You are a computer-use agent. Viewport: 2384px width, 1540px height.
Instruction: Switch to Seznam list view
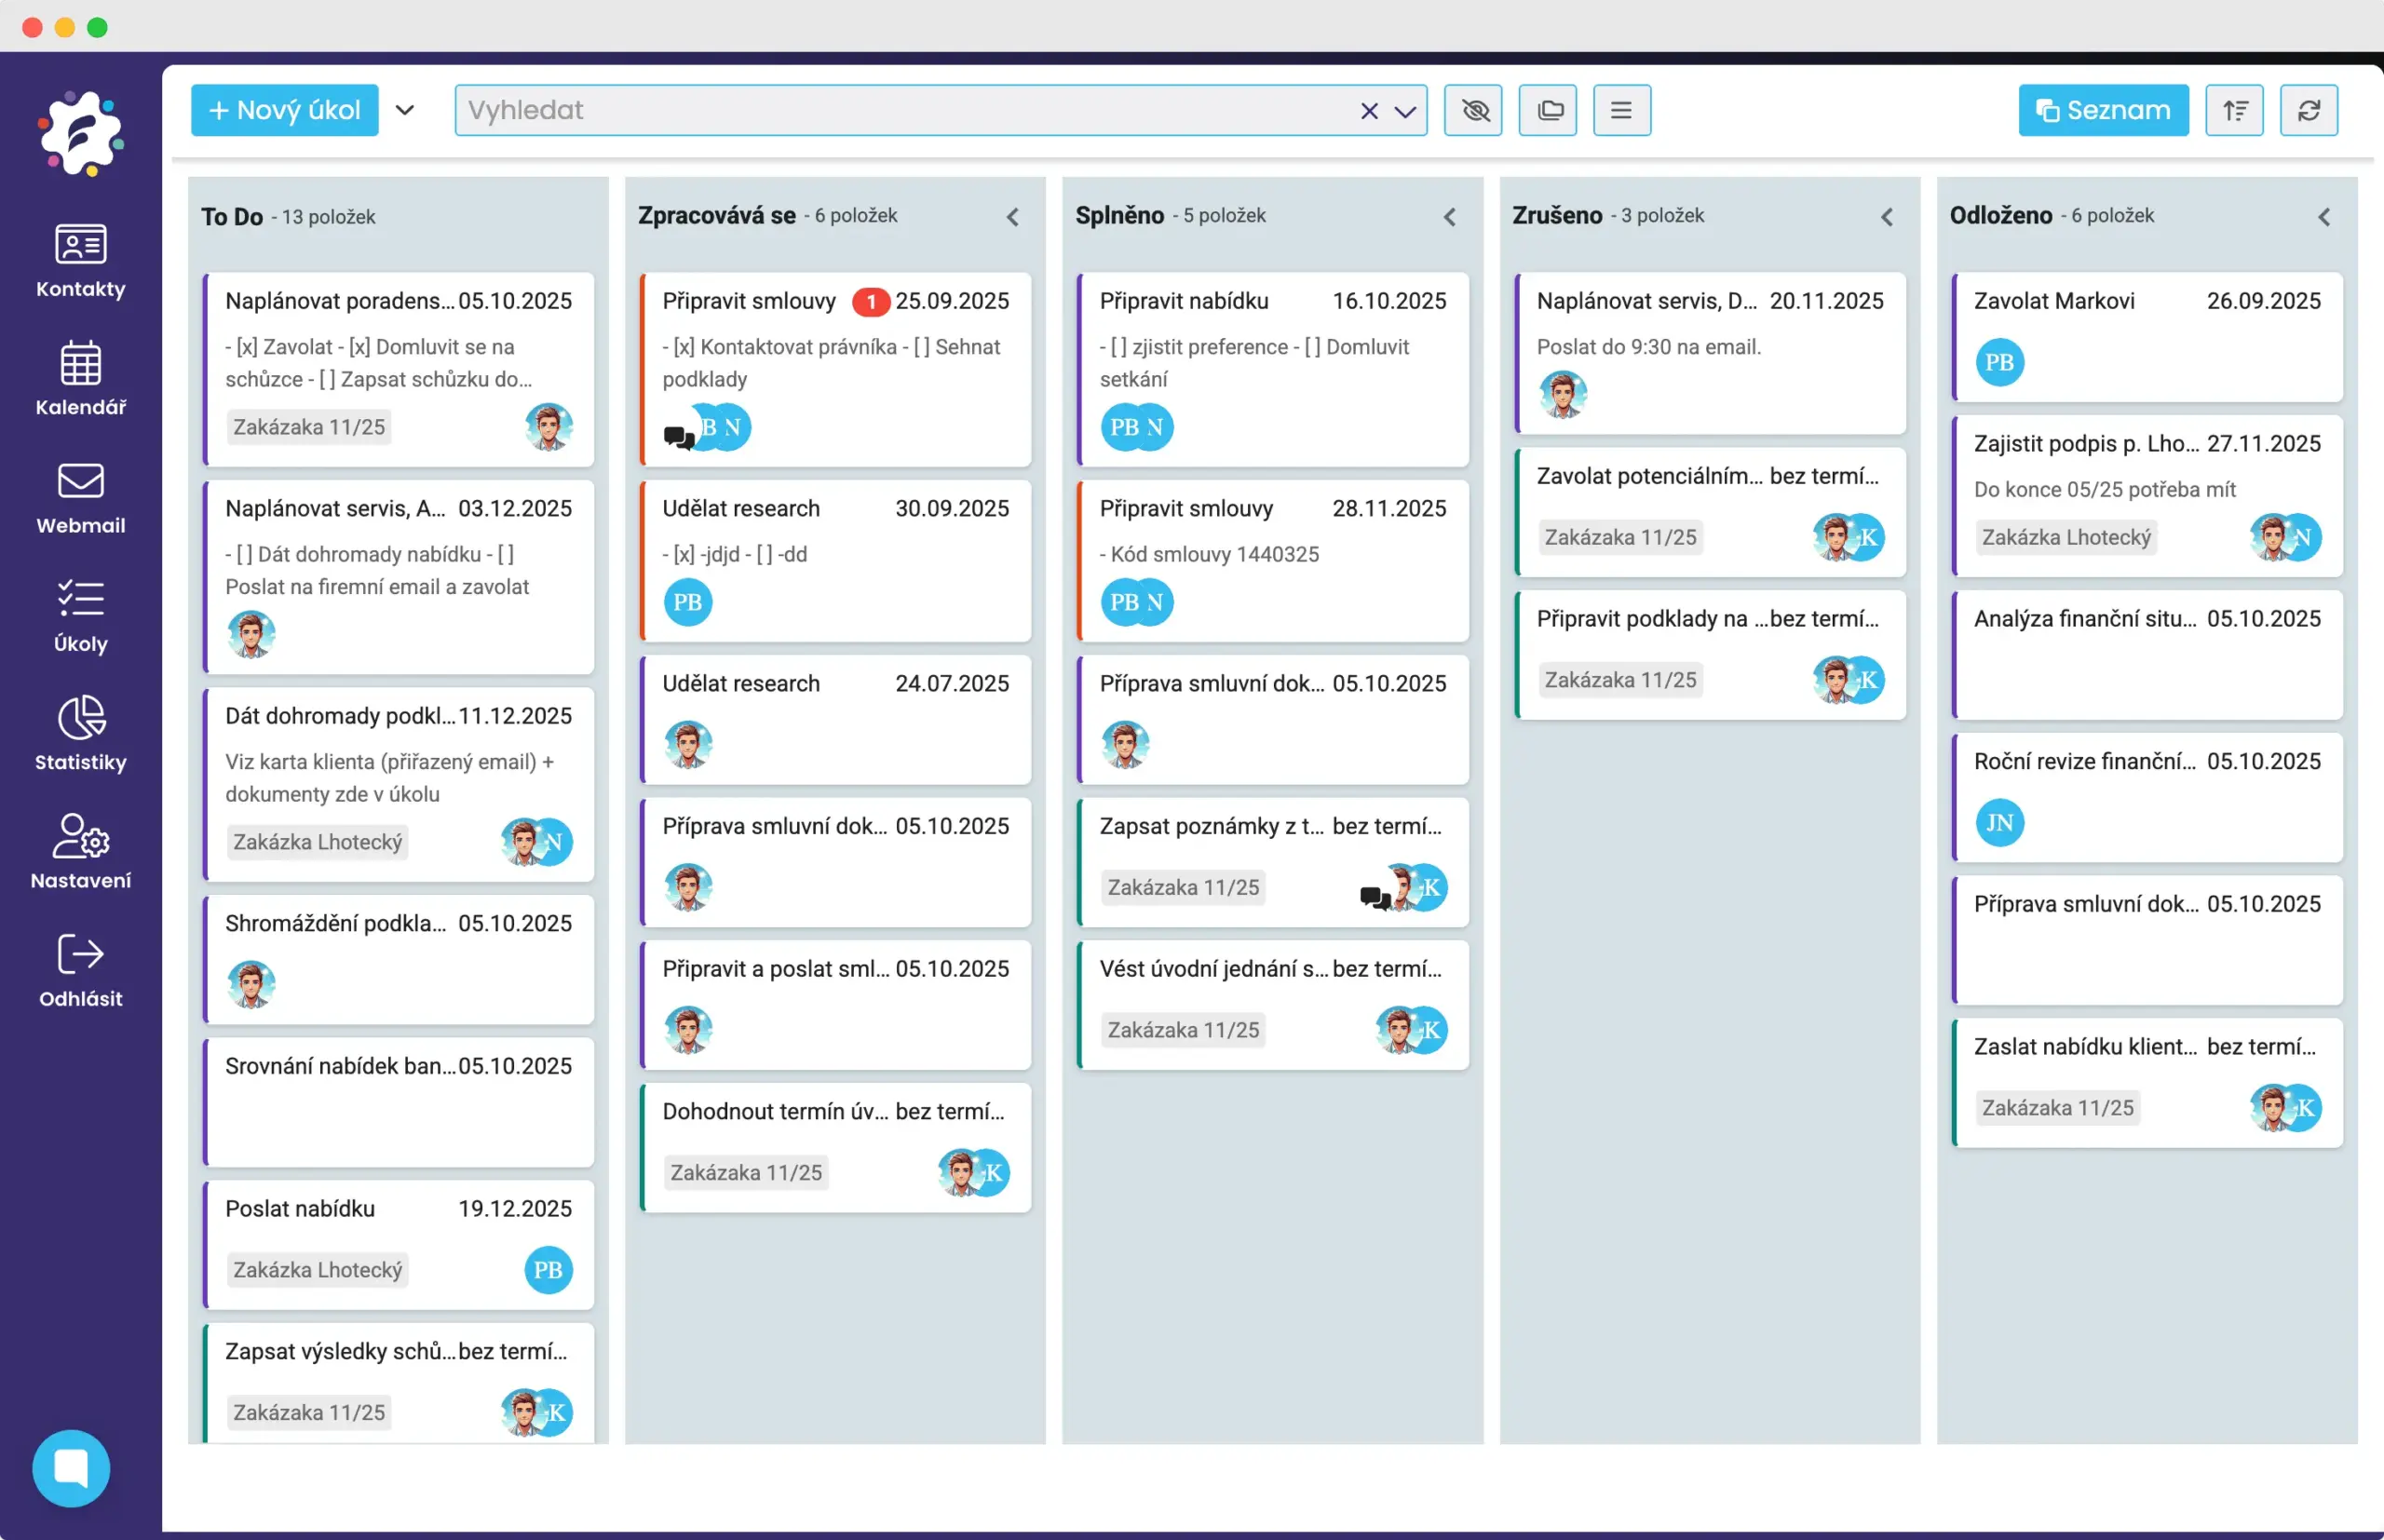(2102, 110)
